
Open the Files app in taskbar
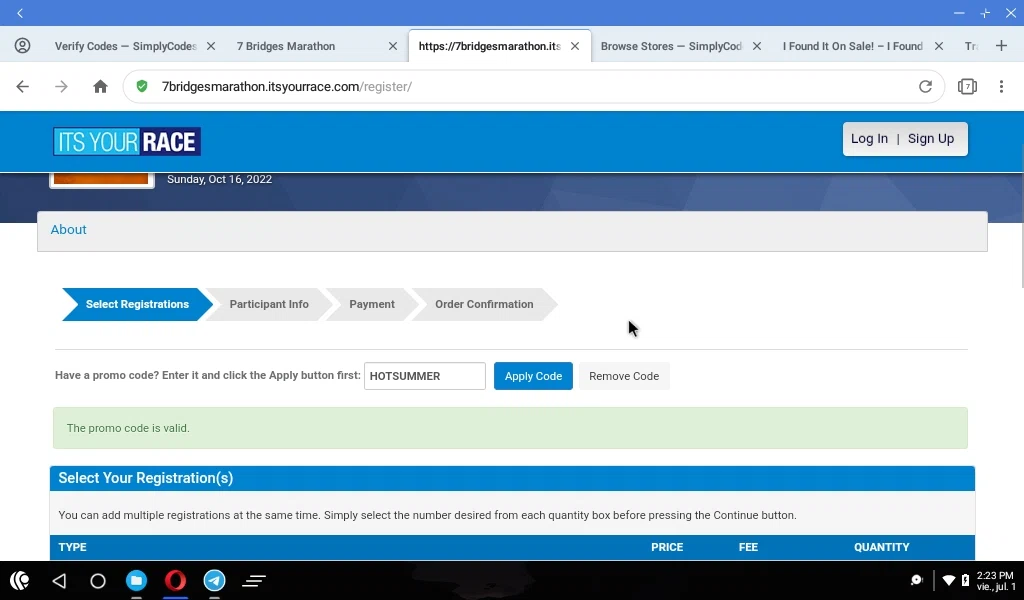(136, 580)
